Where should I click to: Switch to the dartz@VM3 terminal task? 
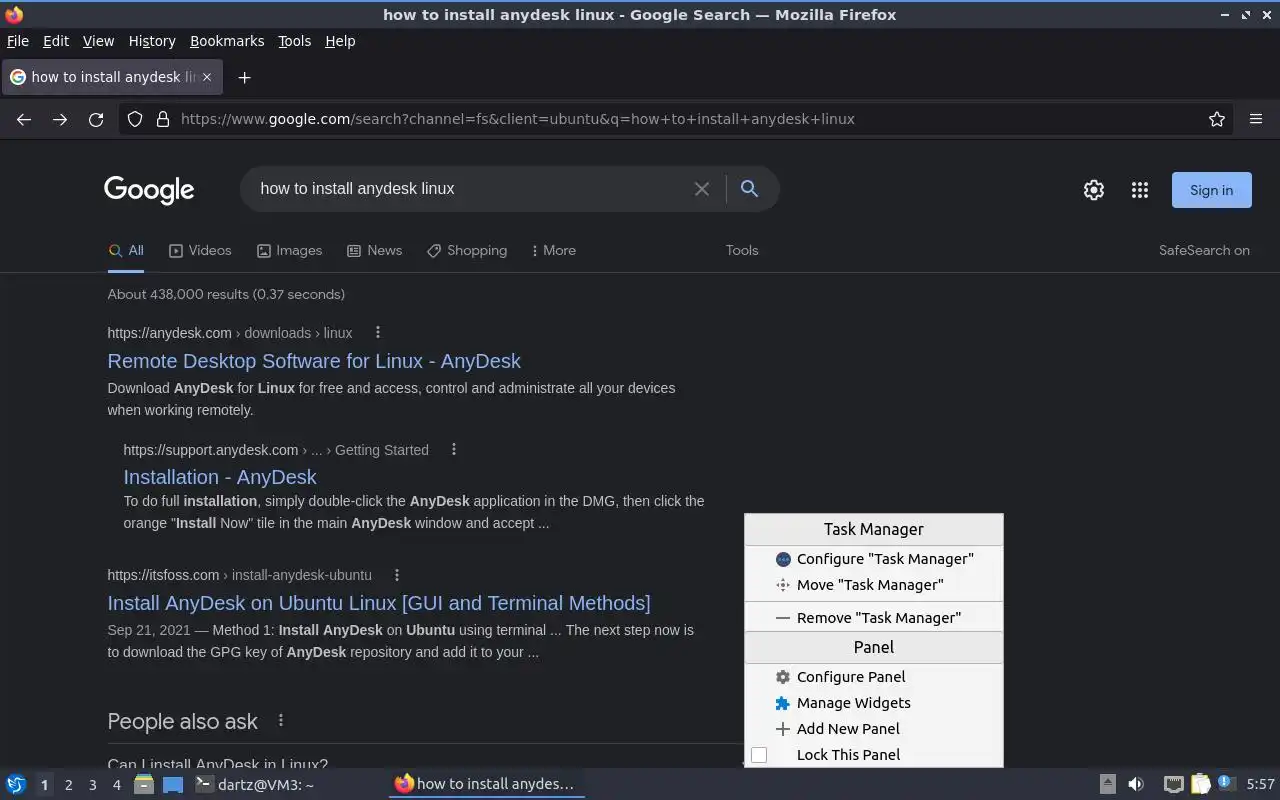point(288,784)
